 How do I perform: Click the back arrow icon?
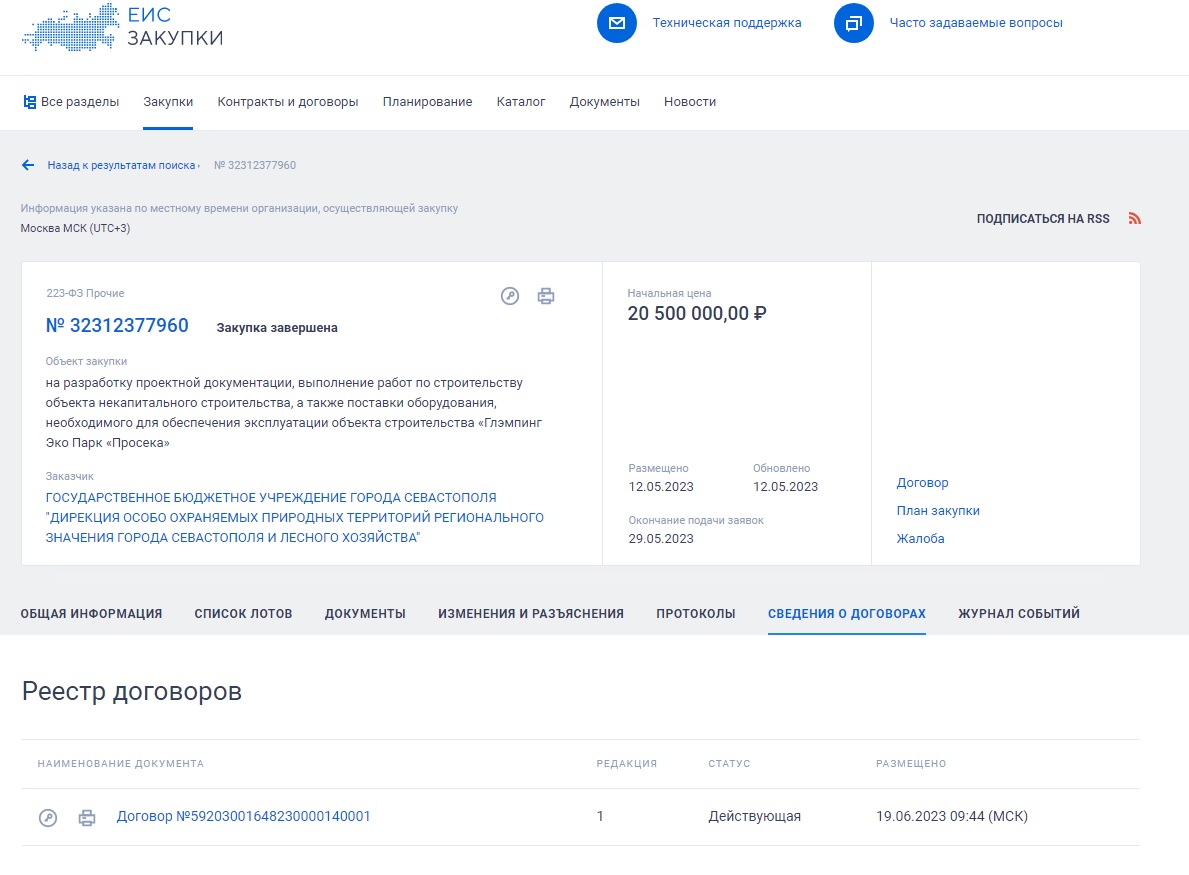[x=28, y=165]
